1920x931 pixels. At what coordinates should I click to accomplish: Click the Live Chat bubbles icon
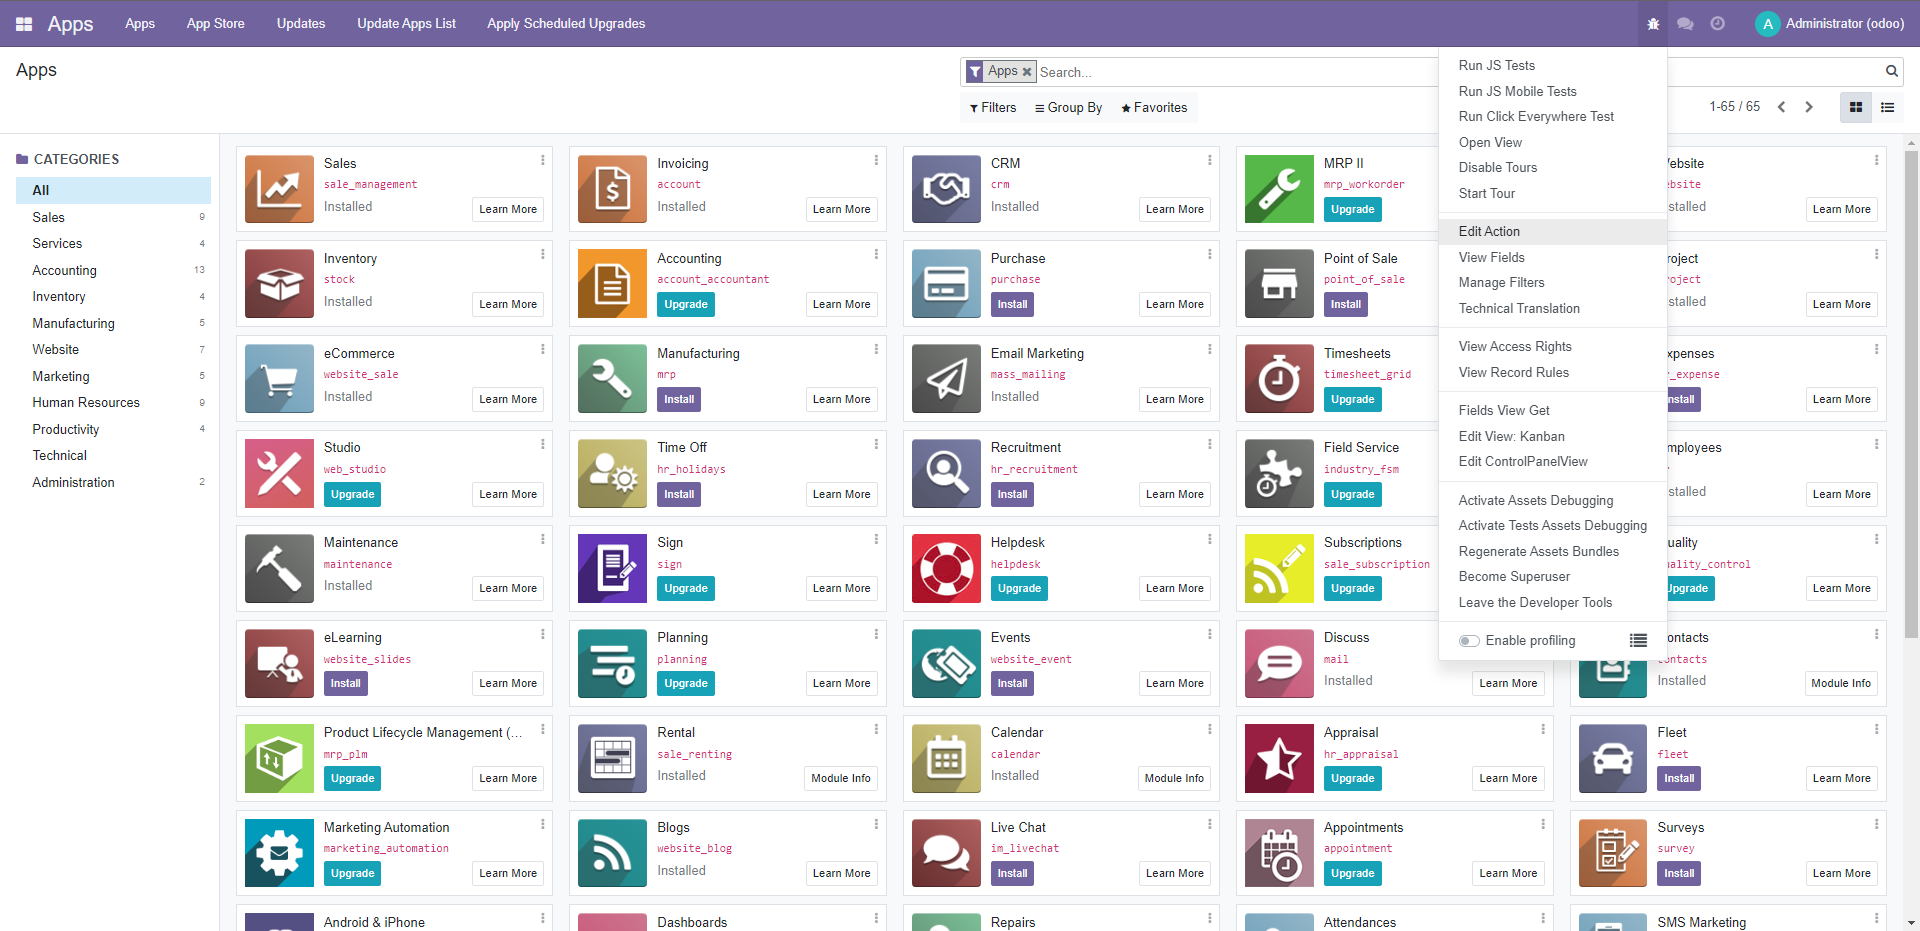point(946,853)
